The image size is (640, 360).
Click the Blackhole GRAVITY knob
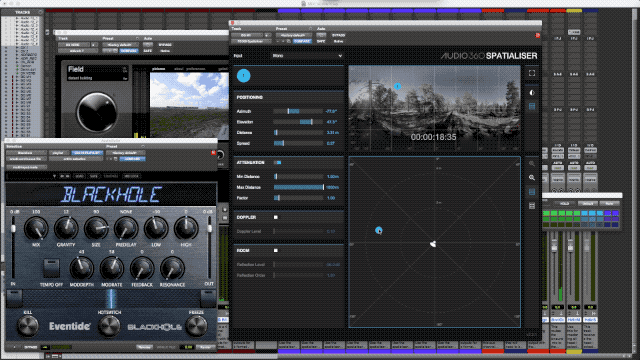tap(66, 229)
